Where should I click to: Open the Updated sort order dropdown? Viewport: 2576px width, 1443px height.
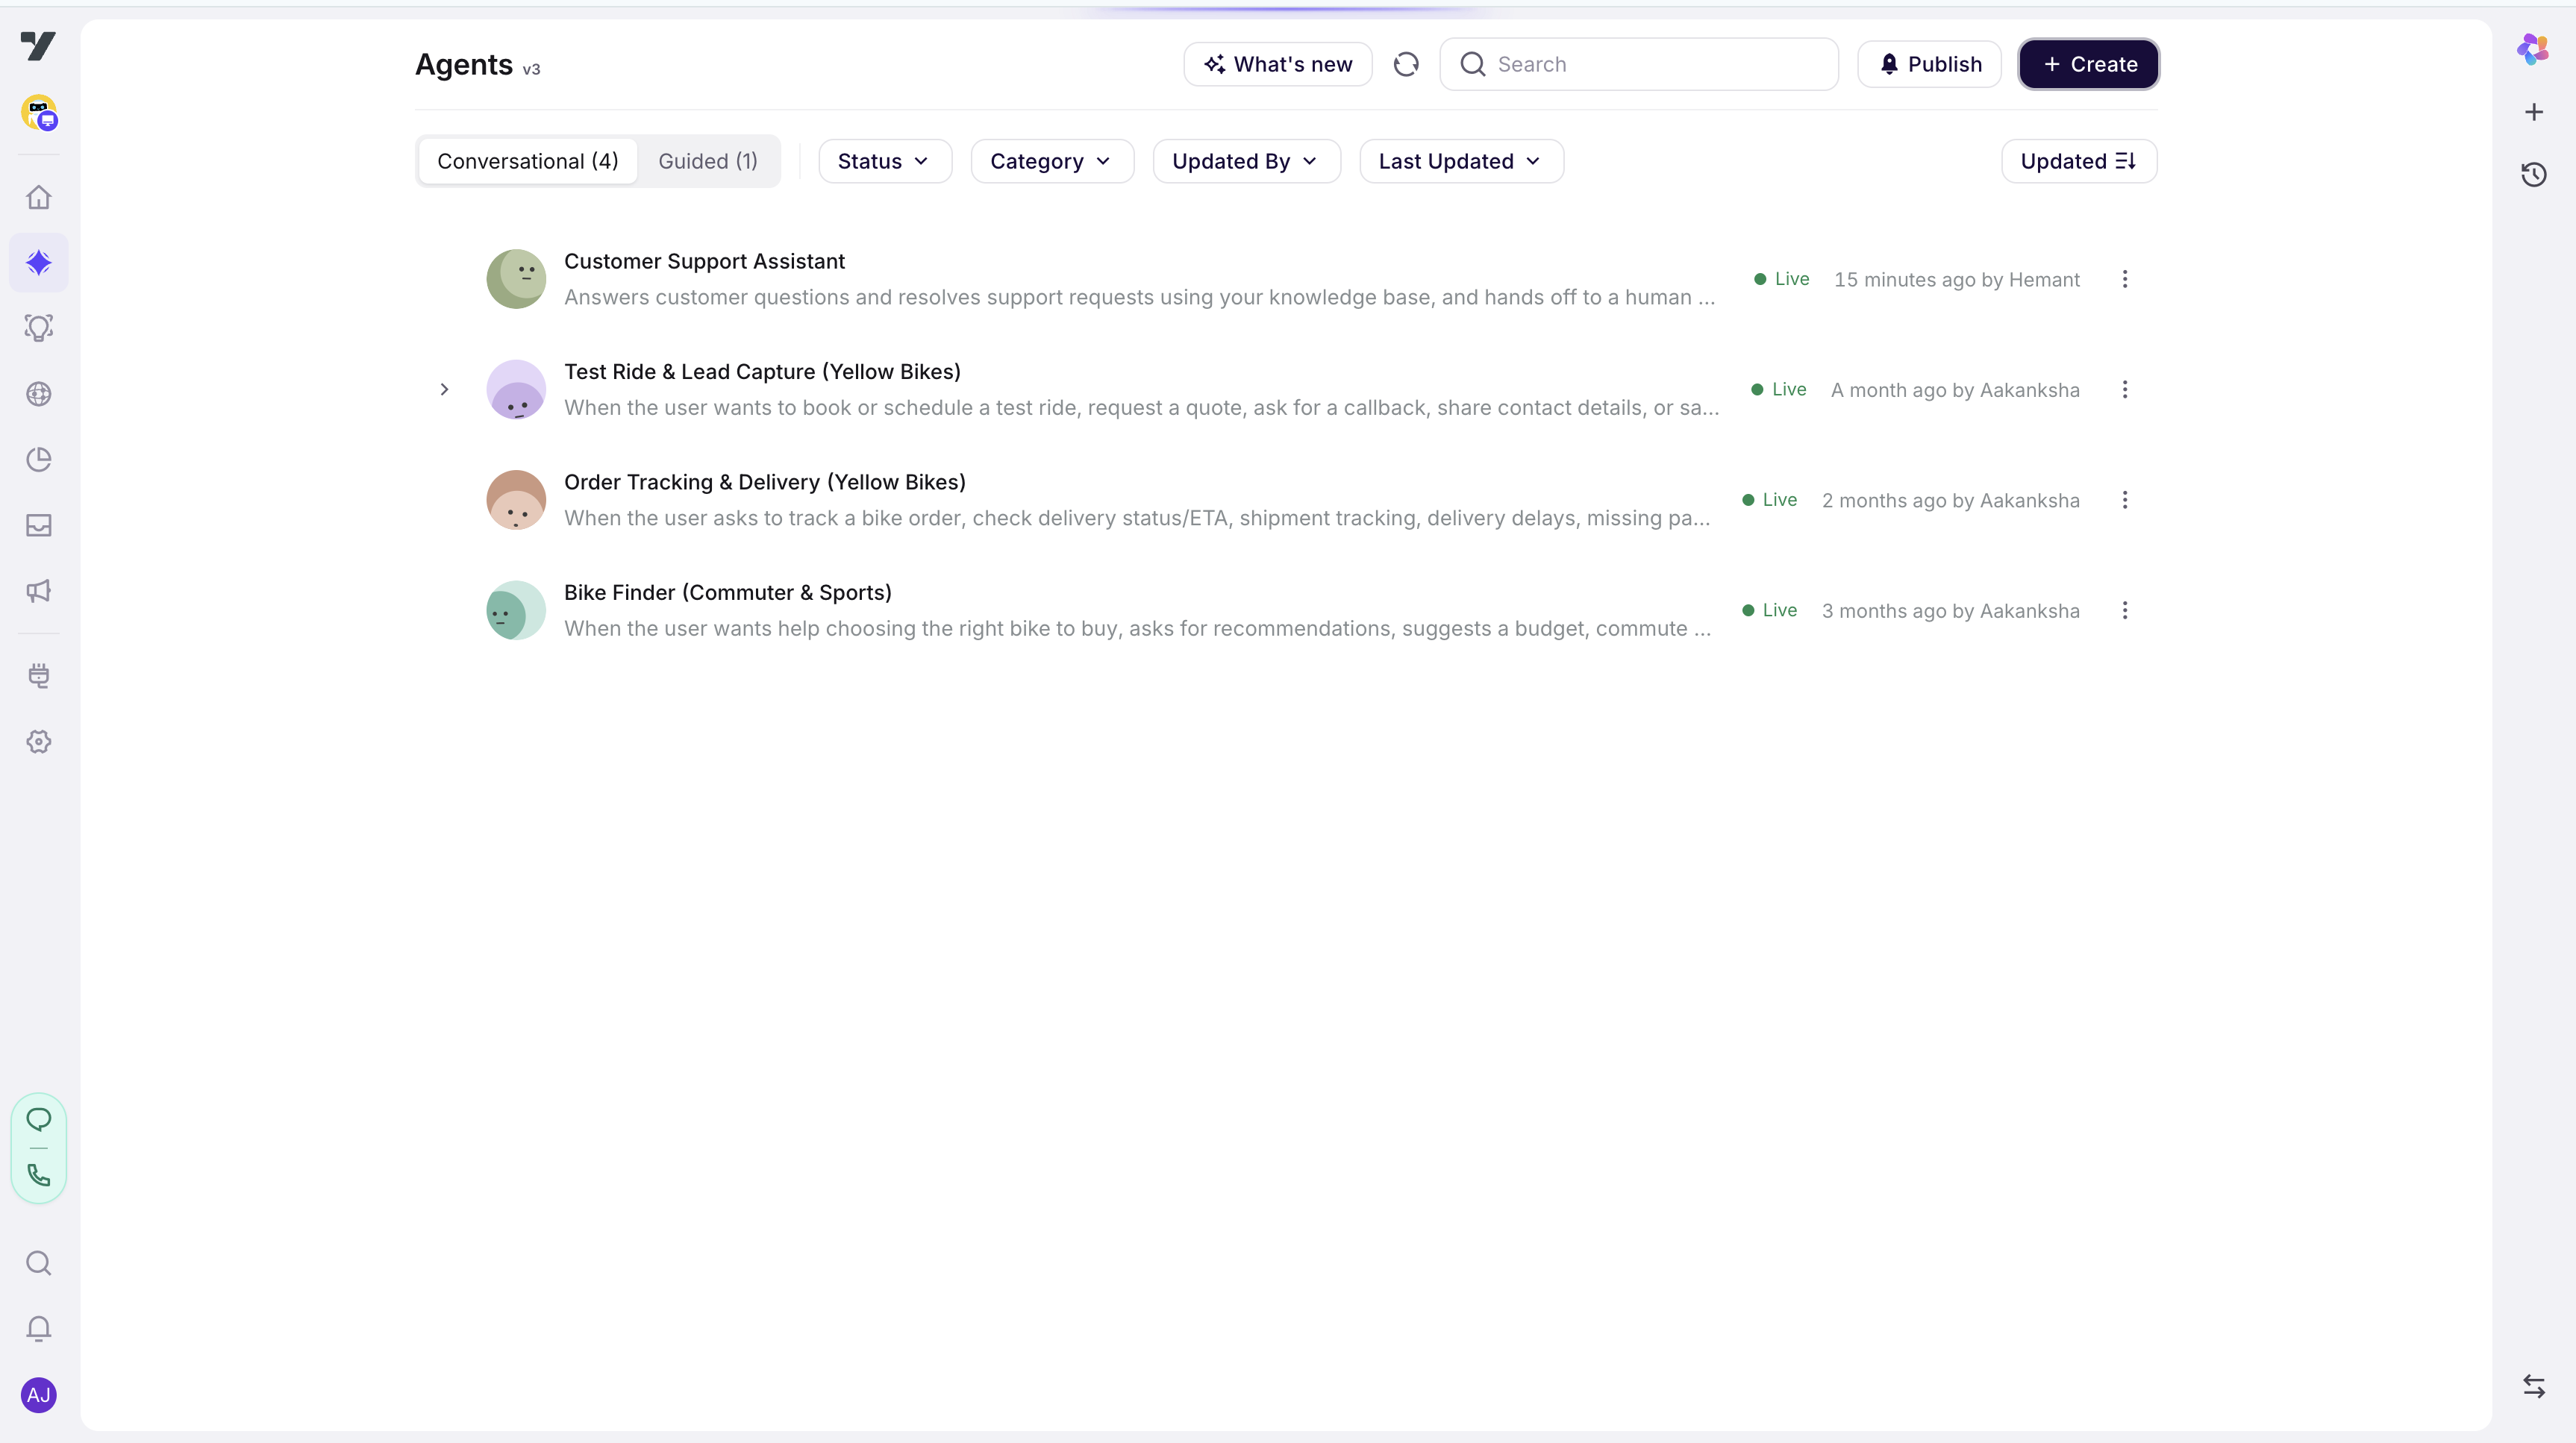coord(2079,161)
